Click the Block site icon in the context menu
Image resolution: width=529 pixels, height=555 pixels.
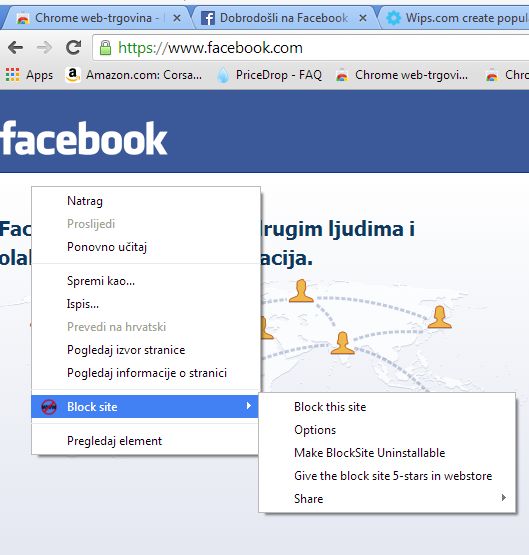click(49, 407)
